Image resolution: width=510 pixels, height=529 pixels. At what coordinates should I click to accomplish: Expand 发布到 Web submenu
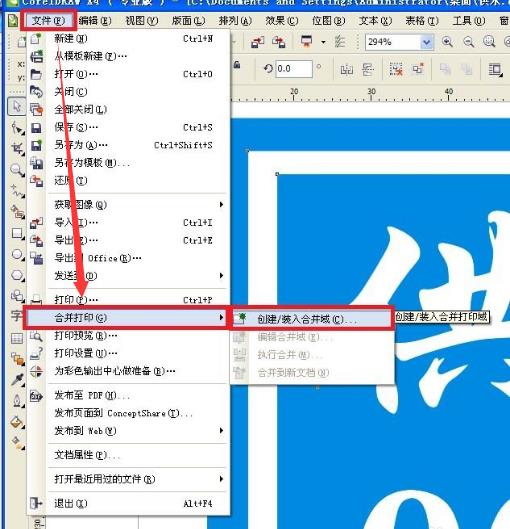pos(128,431)
